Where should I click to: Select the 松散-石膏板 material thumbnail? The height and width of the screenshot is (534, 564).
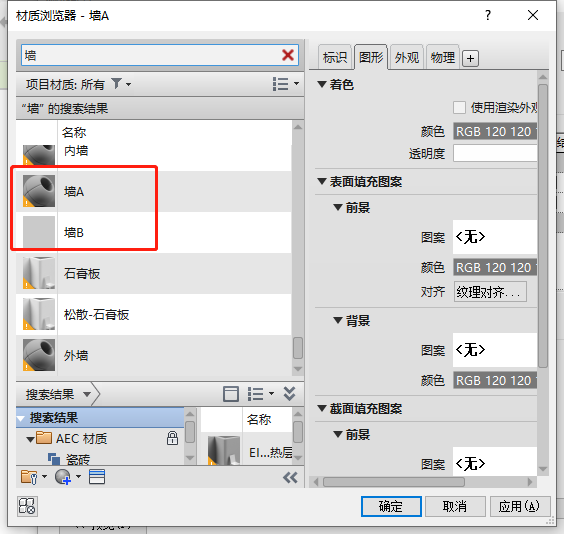39,314
